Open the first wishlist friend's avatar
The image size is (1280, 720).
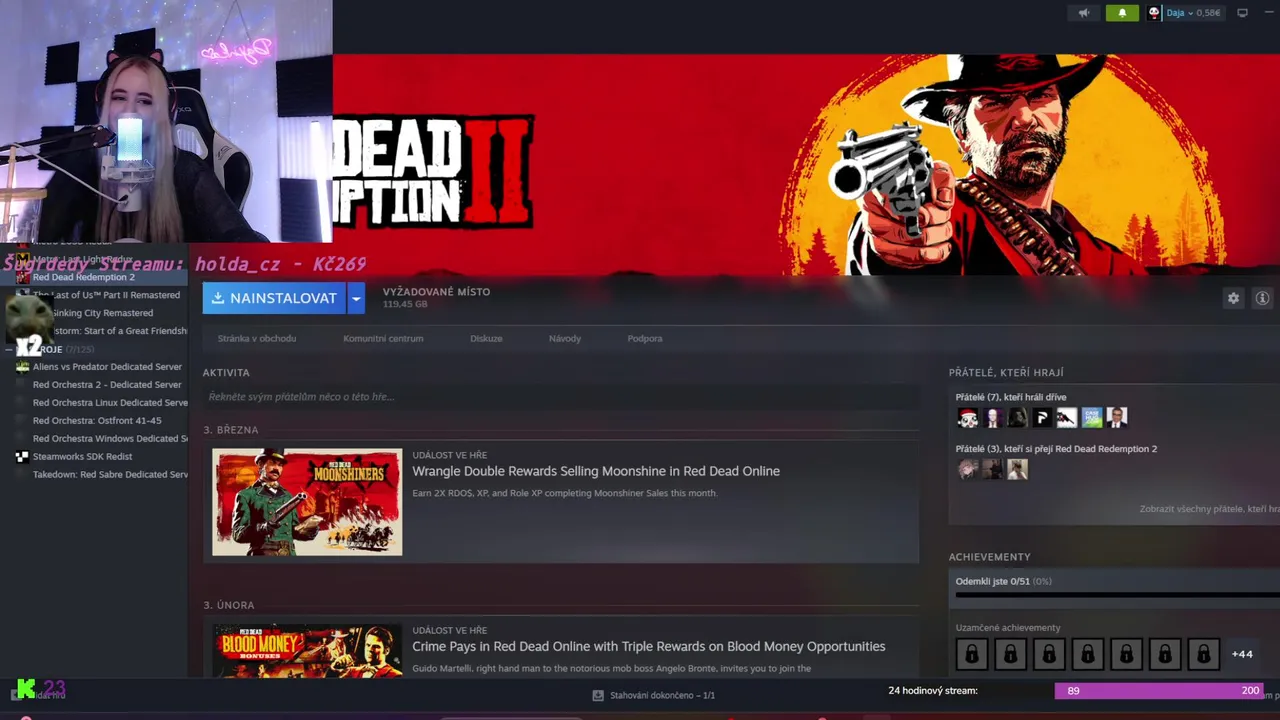click(967, 469)
